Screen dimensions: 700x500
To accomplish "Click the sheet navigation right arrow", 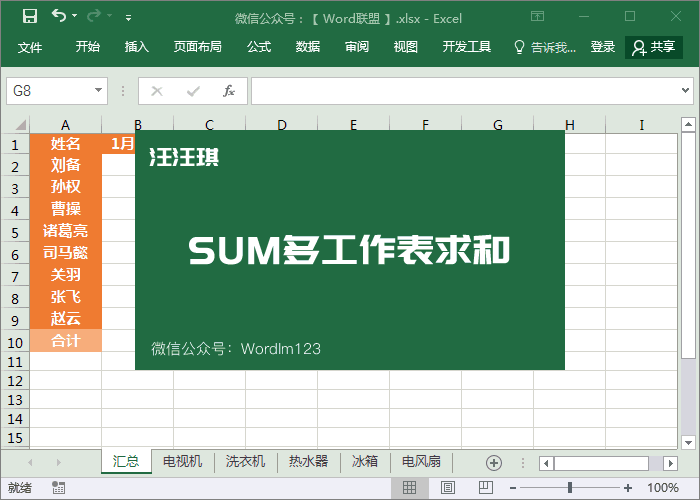I will coord(58,462).
